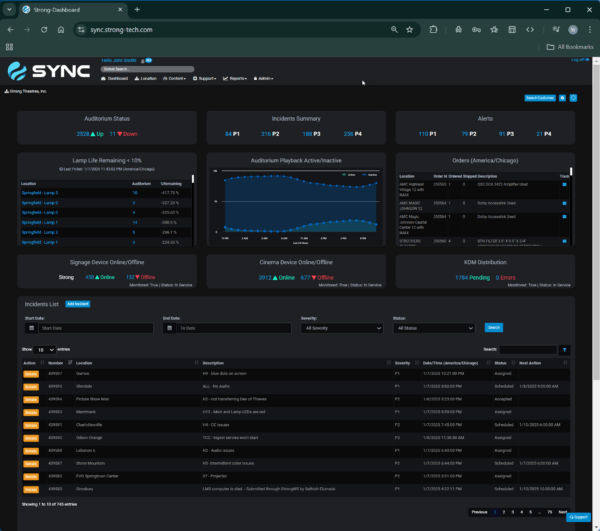Go to page 2 of incidents

[503, 511]
